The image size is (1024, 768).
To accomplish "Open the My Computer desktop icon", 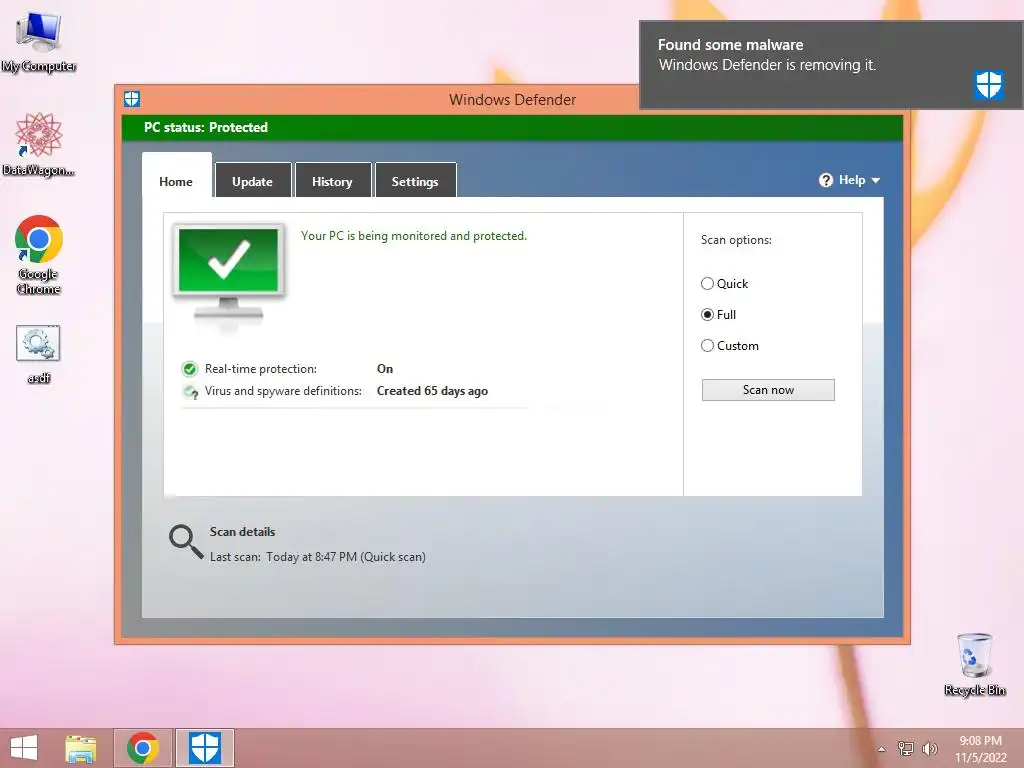I will (39, 42).
